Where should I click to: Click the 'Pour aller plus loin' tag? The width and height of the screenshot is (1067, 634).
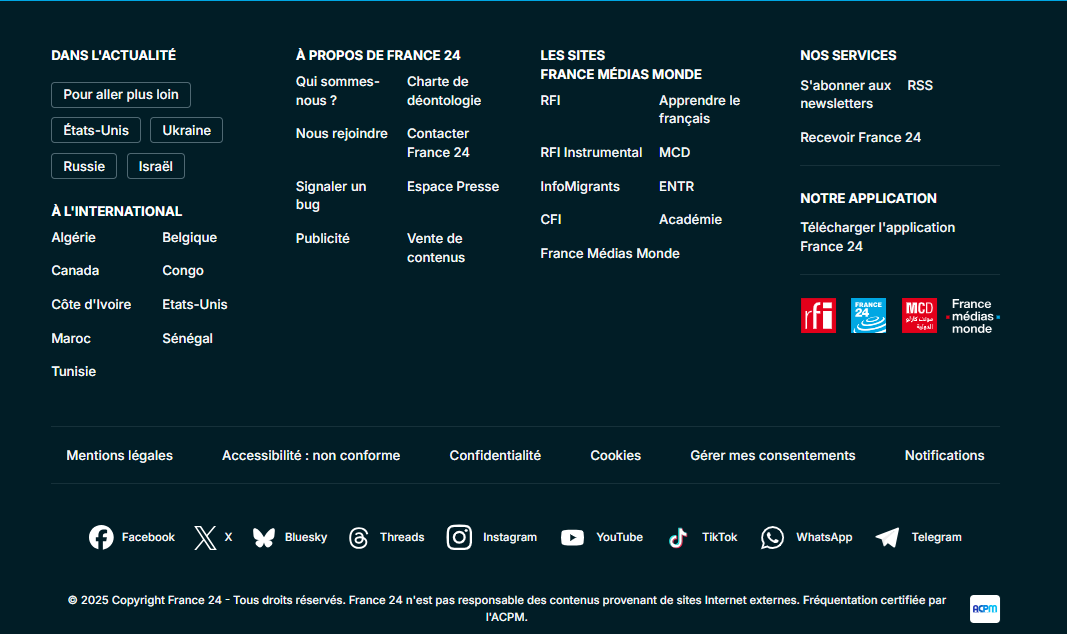pos(121,95)
